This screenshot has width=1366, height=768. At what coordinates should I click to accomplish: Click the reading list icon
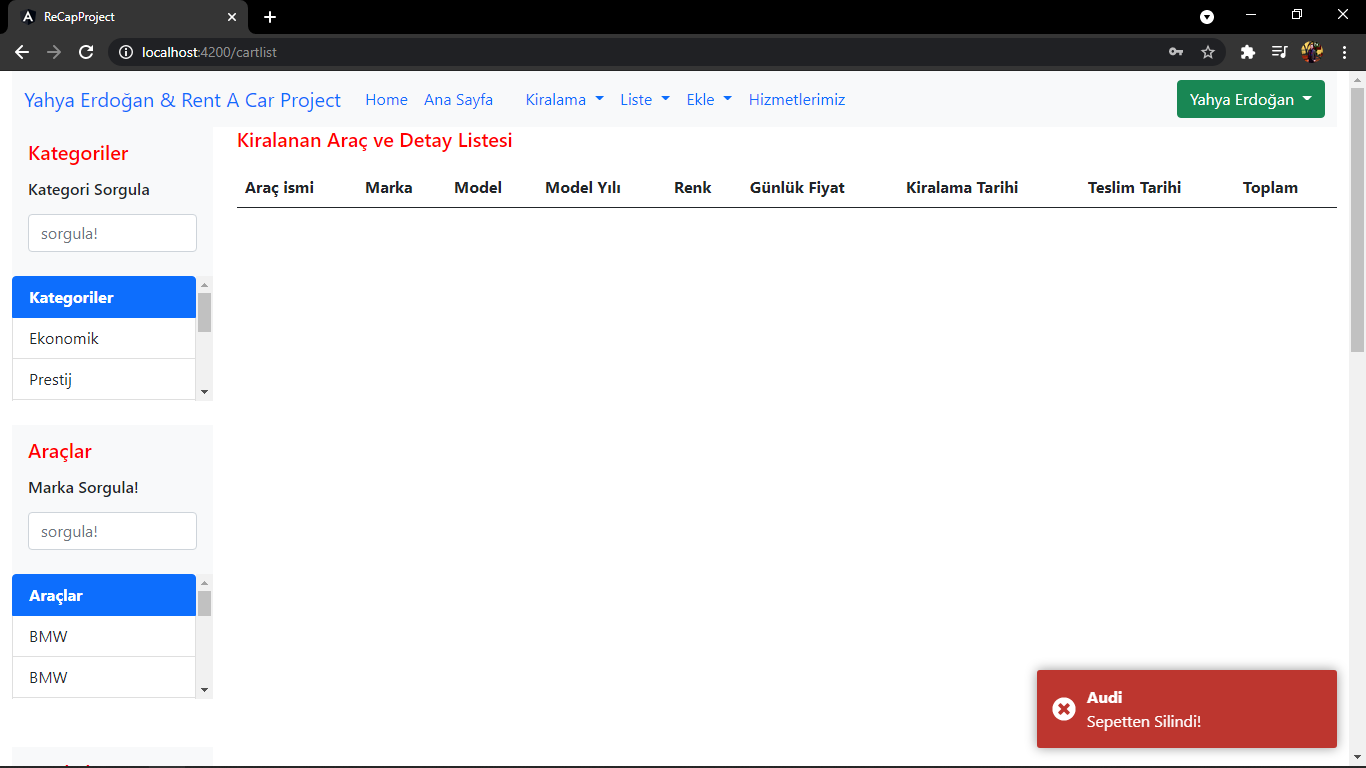coord(1281,51)
